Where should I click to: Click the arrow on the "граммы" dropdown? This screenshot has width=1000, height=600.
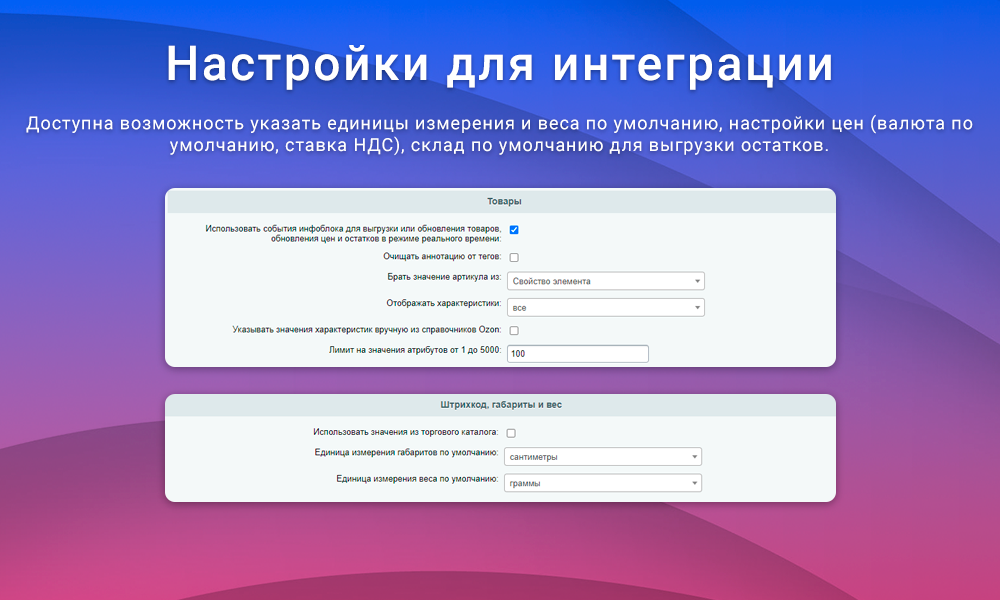pos(693,482)
